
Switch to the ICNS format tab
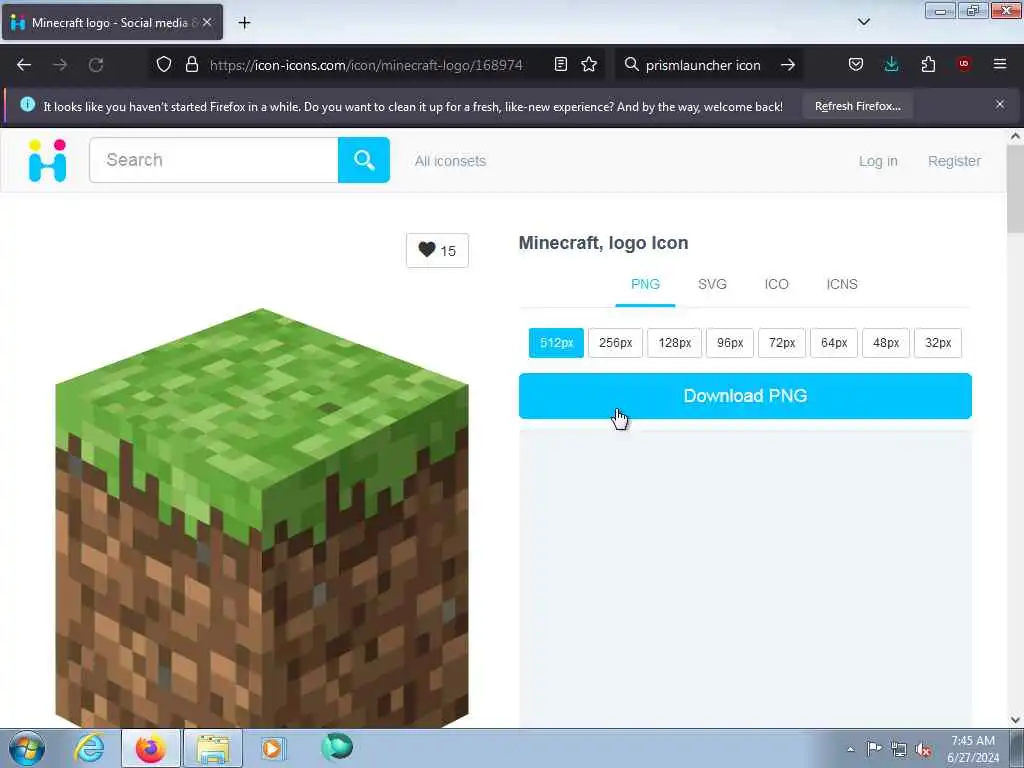click(x=842, y=285)
